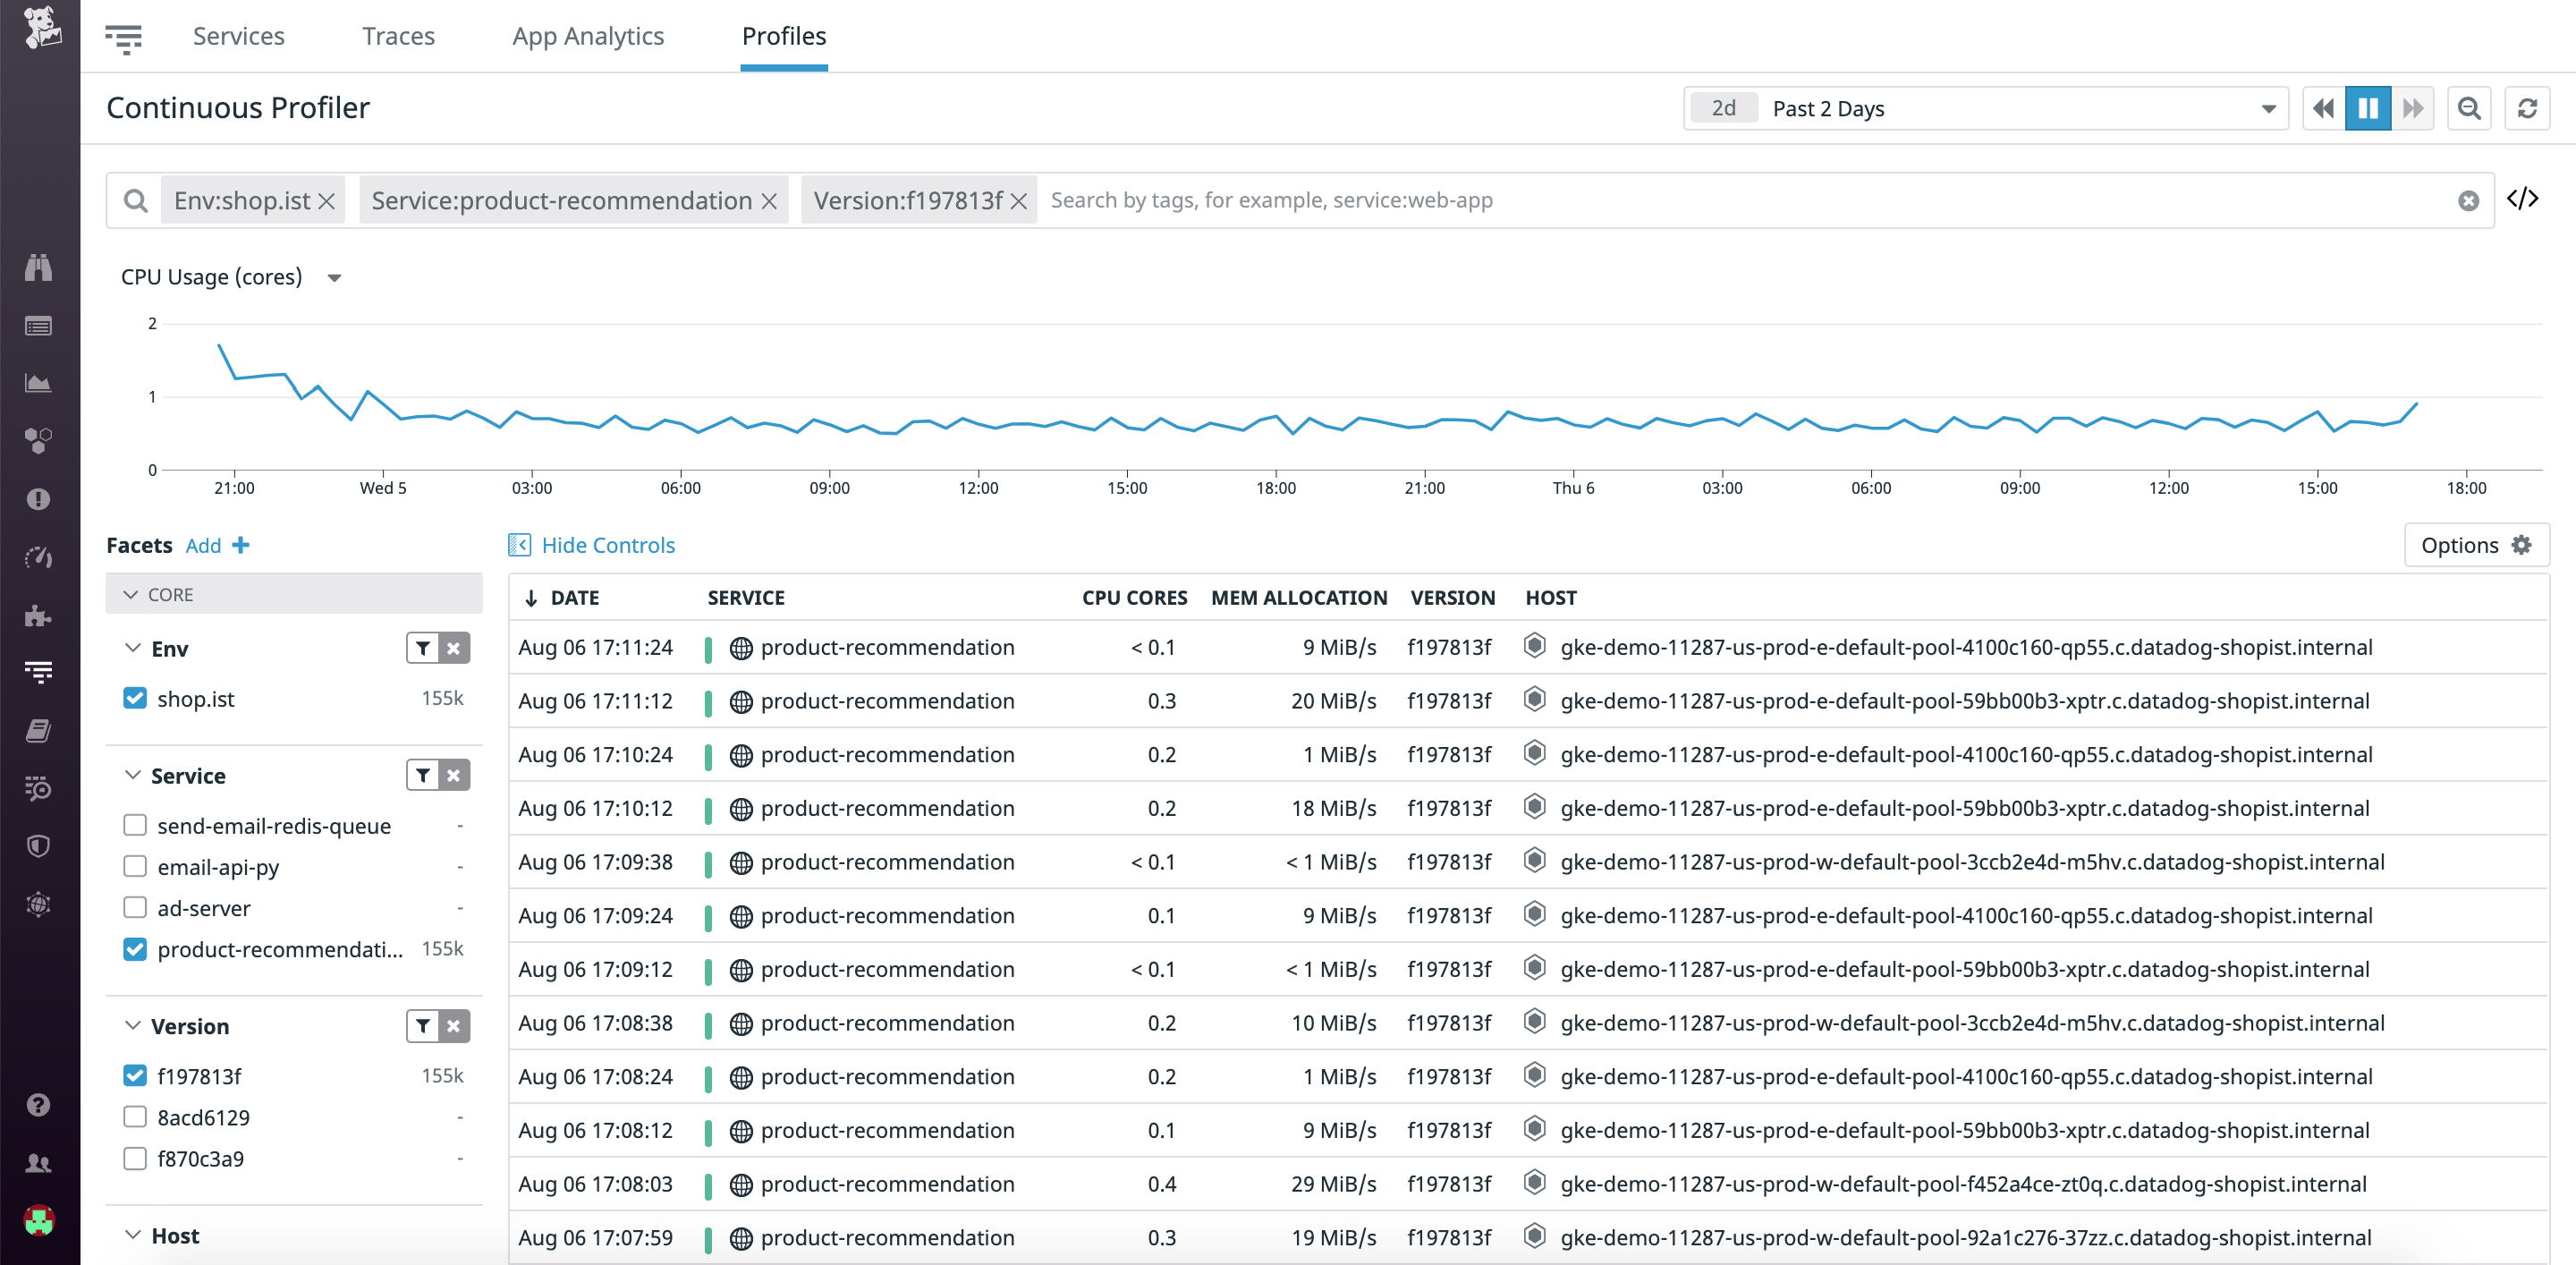Open the puzzle-piece integrations sidebar icon
The width and height of the screenshot is (2576, 1265).
pos(38,615)
